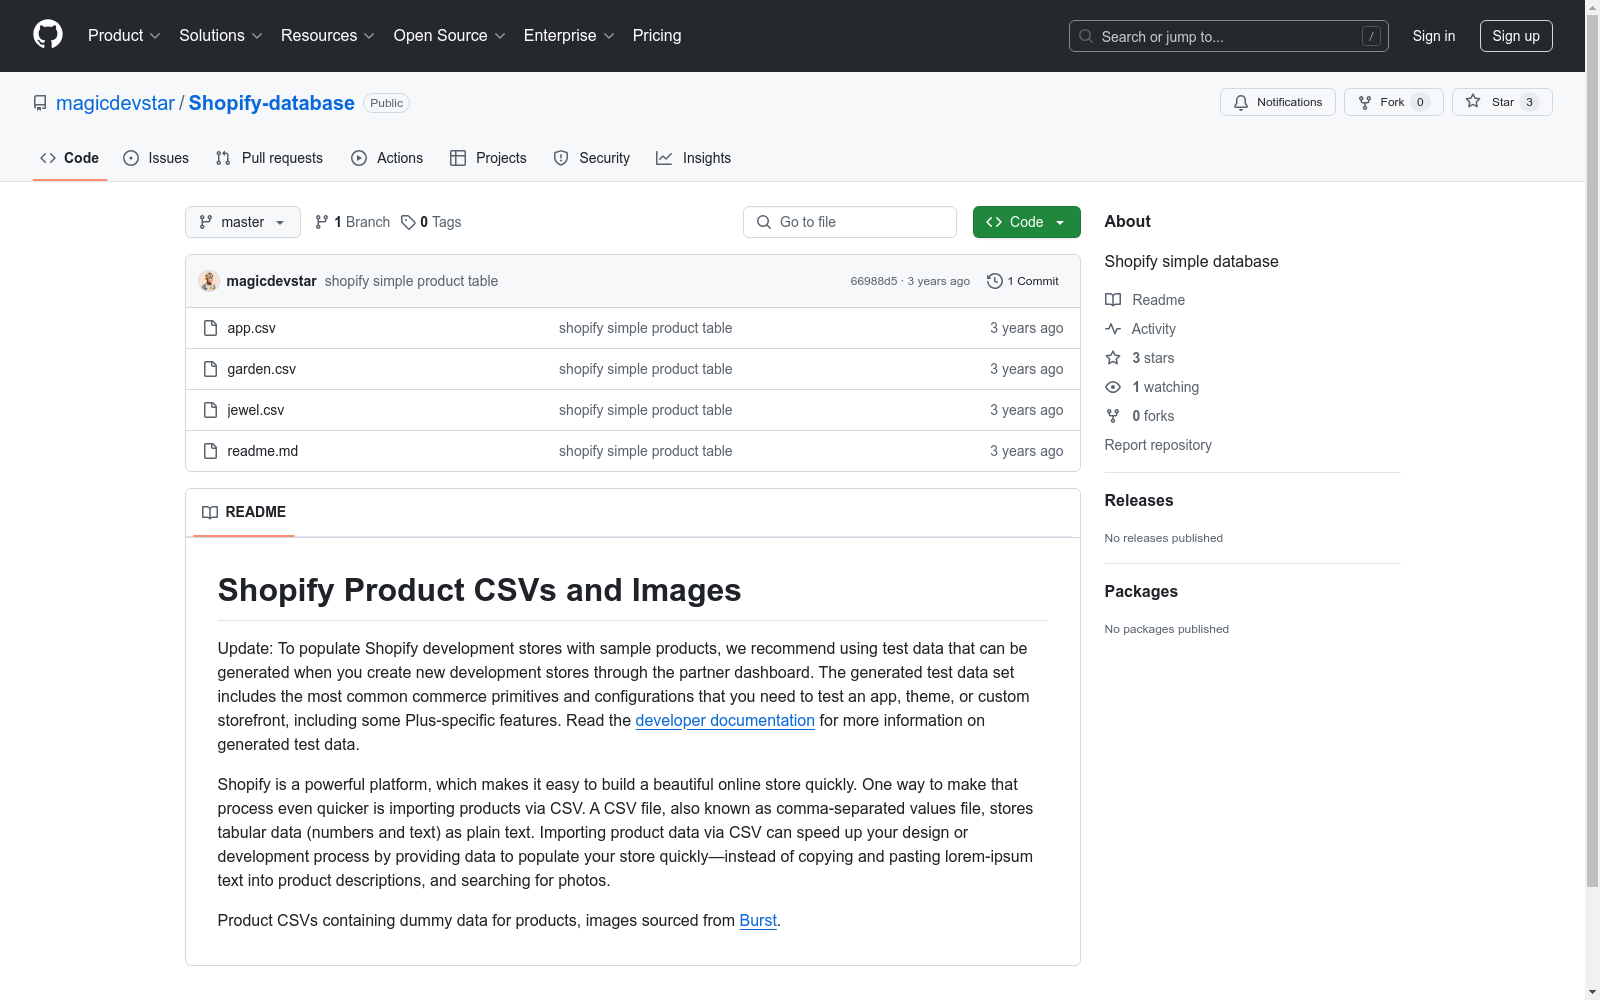This screenshot has width=1600, height=1000.
Task: Open the Projects tab
Action: point(488,158)
